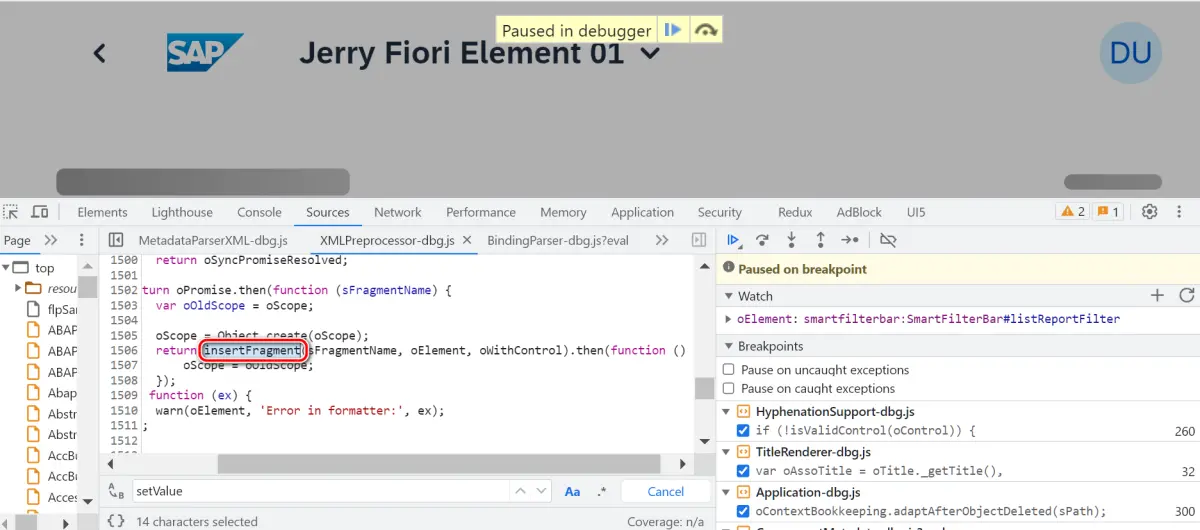The width and height of the screenshot is (1200, 530).
Task: Enable Pause on caught exceptions
Action: (x=729, y=388)
